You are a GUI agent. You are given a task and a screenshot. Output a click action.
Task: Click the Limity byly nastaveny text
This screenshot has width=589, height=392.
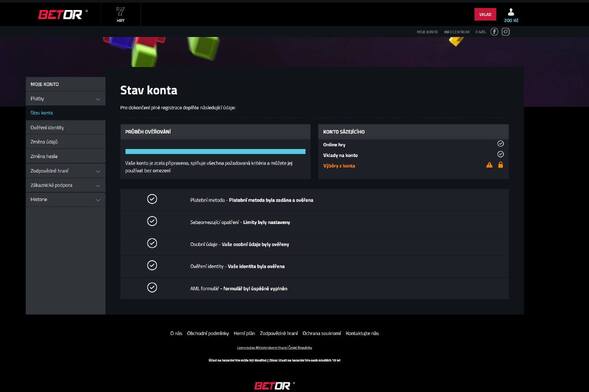tap(266, 222)
